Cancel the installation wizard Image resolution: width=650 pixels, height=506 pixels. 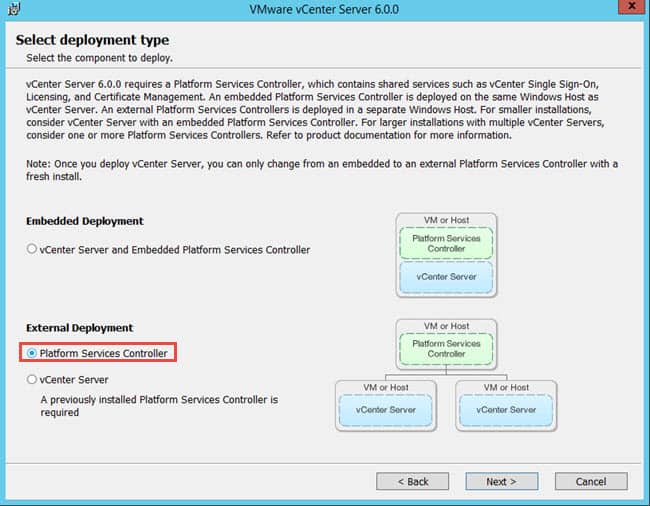pos(591,481)
